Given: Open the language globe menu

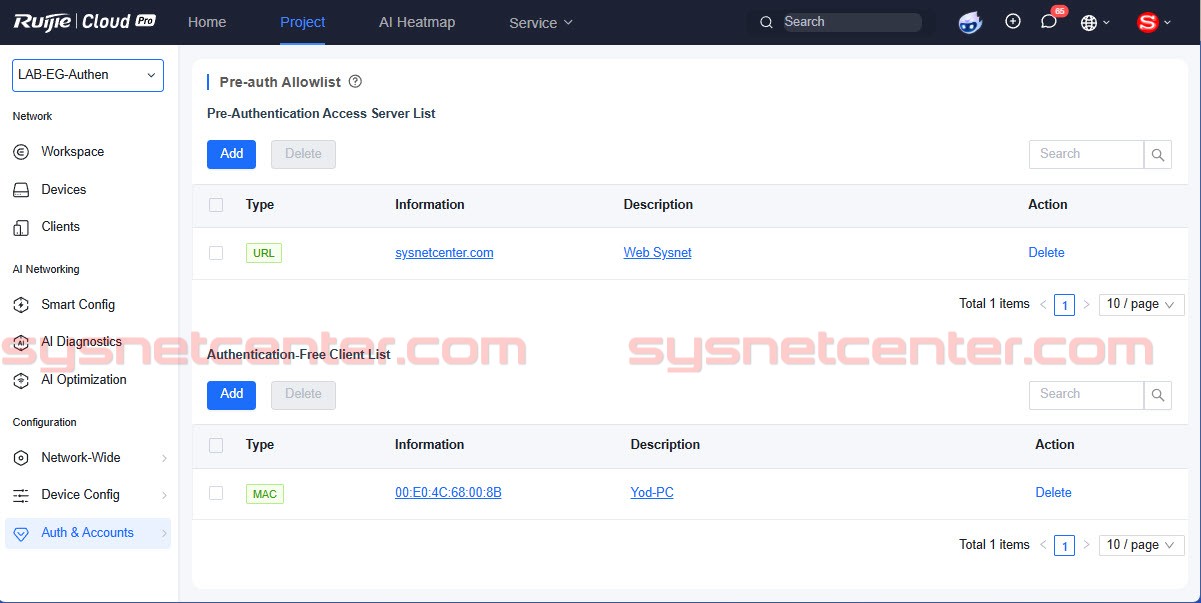Looking at the screenshot, I should coord(1096,22).
